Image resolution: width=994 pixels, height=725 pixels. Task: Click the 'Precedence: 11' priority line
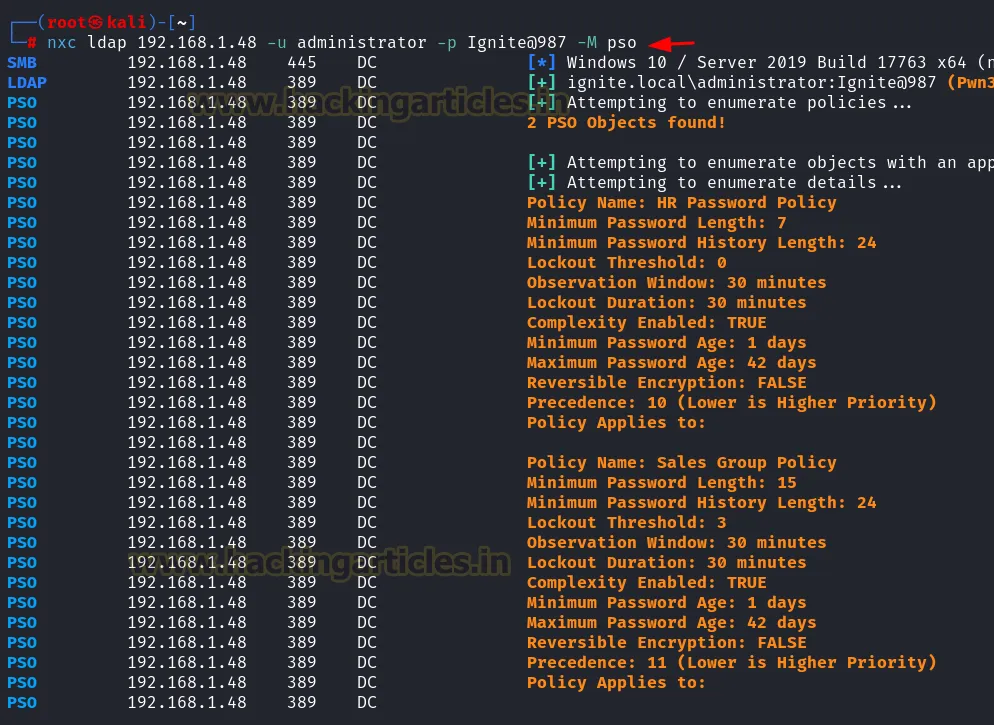pyautogui.click(x=731, y=663)
